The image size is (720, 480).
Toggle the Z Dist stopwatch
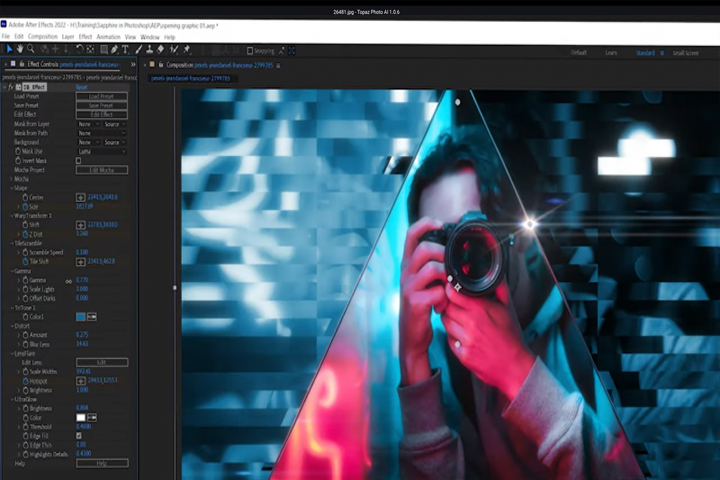pos(25,234)
